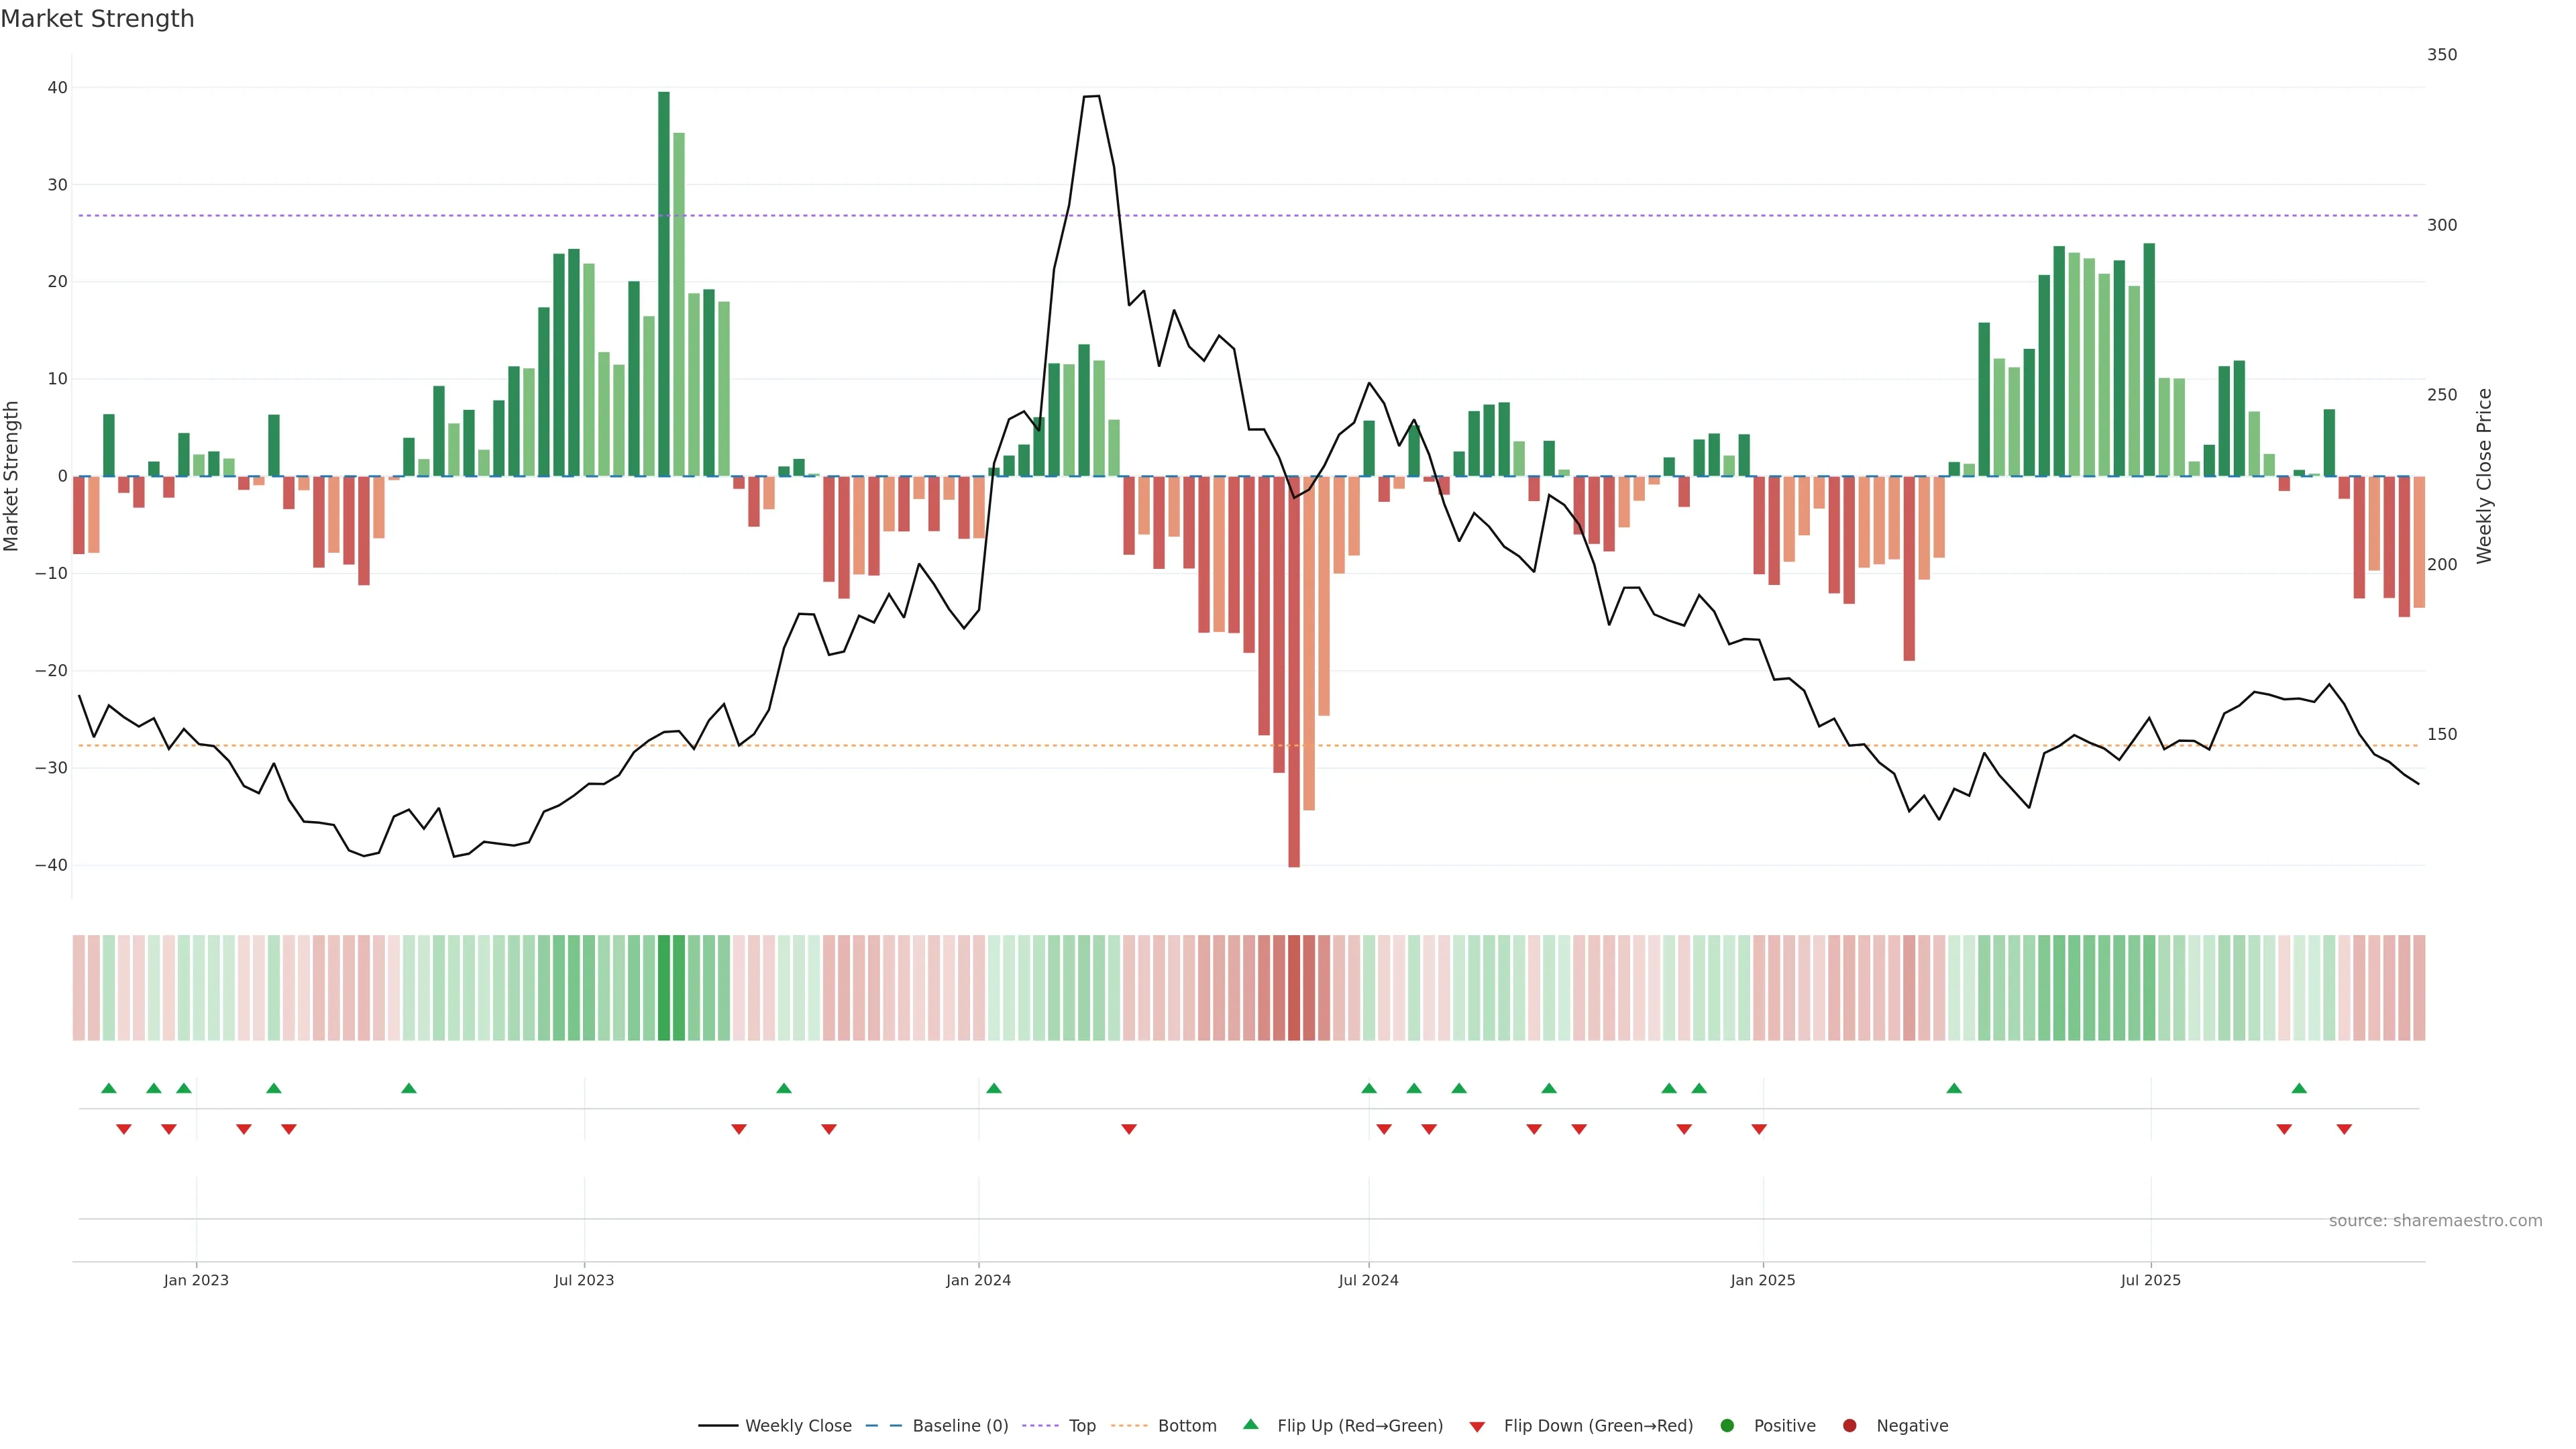Click the flip-up triangle at Jan 2024
Image resolution: width=2576 pixels, height=1449 pixels.
pos(993,1088)
